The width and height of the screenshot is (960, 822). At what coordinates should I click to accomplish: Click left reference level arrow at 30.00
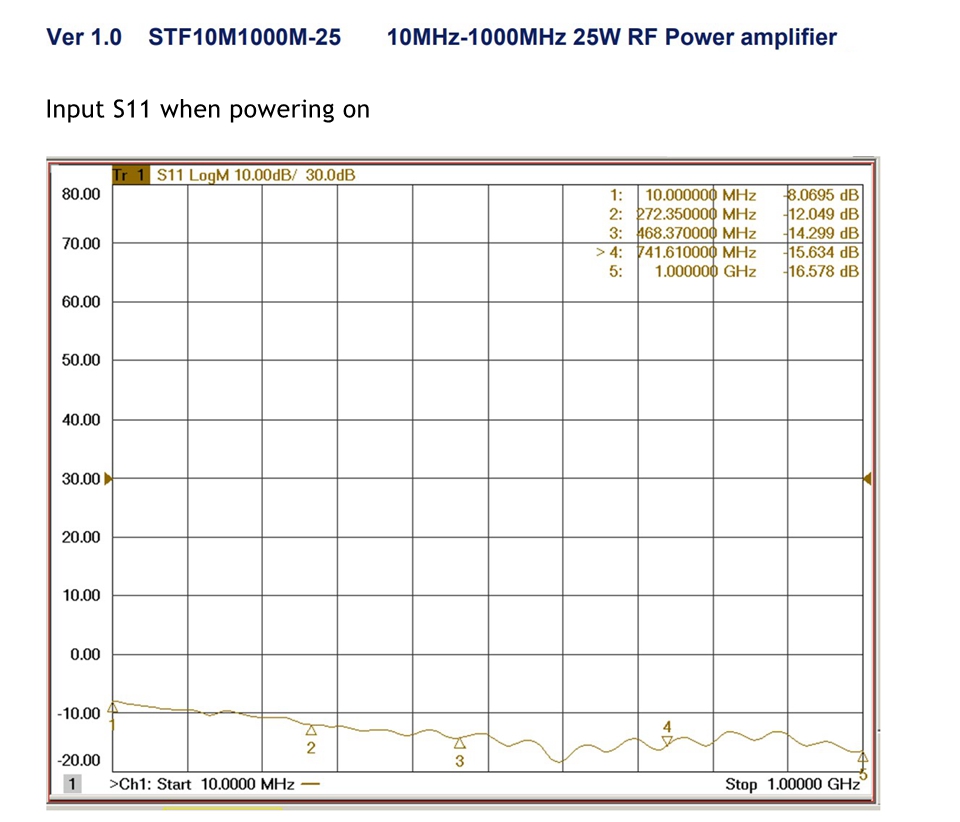(x=108, y=479)
